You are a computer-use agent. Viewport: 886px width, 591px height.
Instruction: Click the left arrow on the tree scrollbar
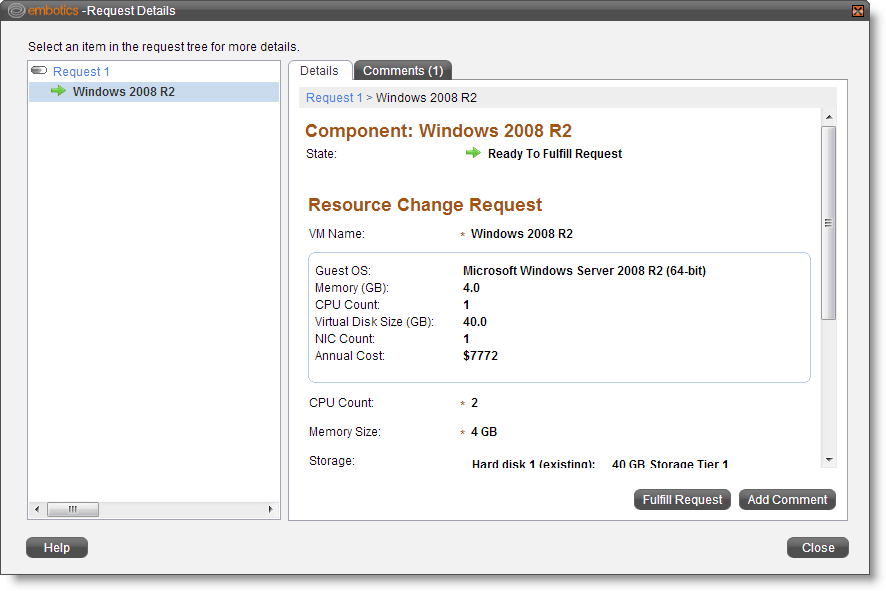coord(36,509)
